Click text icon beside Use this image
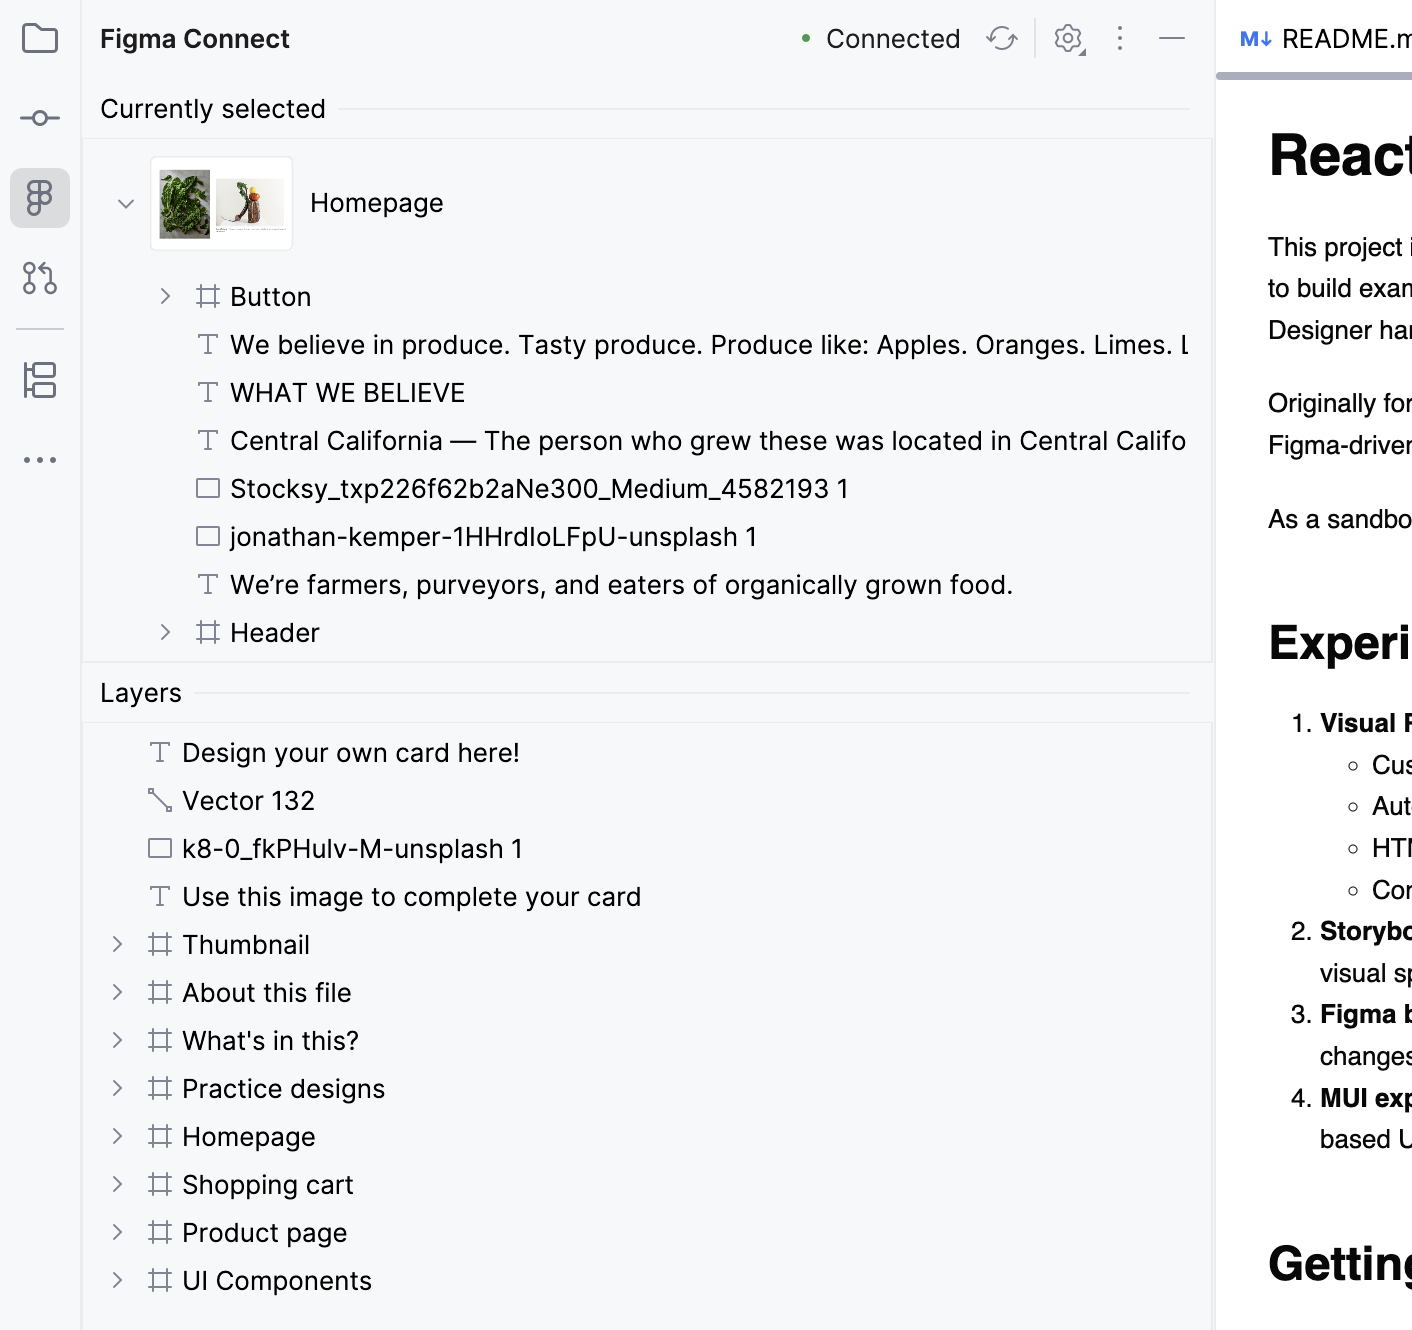The width and height of the screenshot is (1412, 1330). tap(160, 896)
